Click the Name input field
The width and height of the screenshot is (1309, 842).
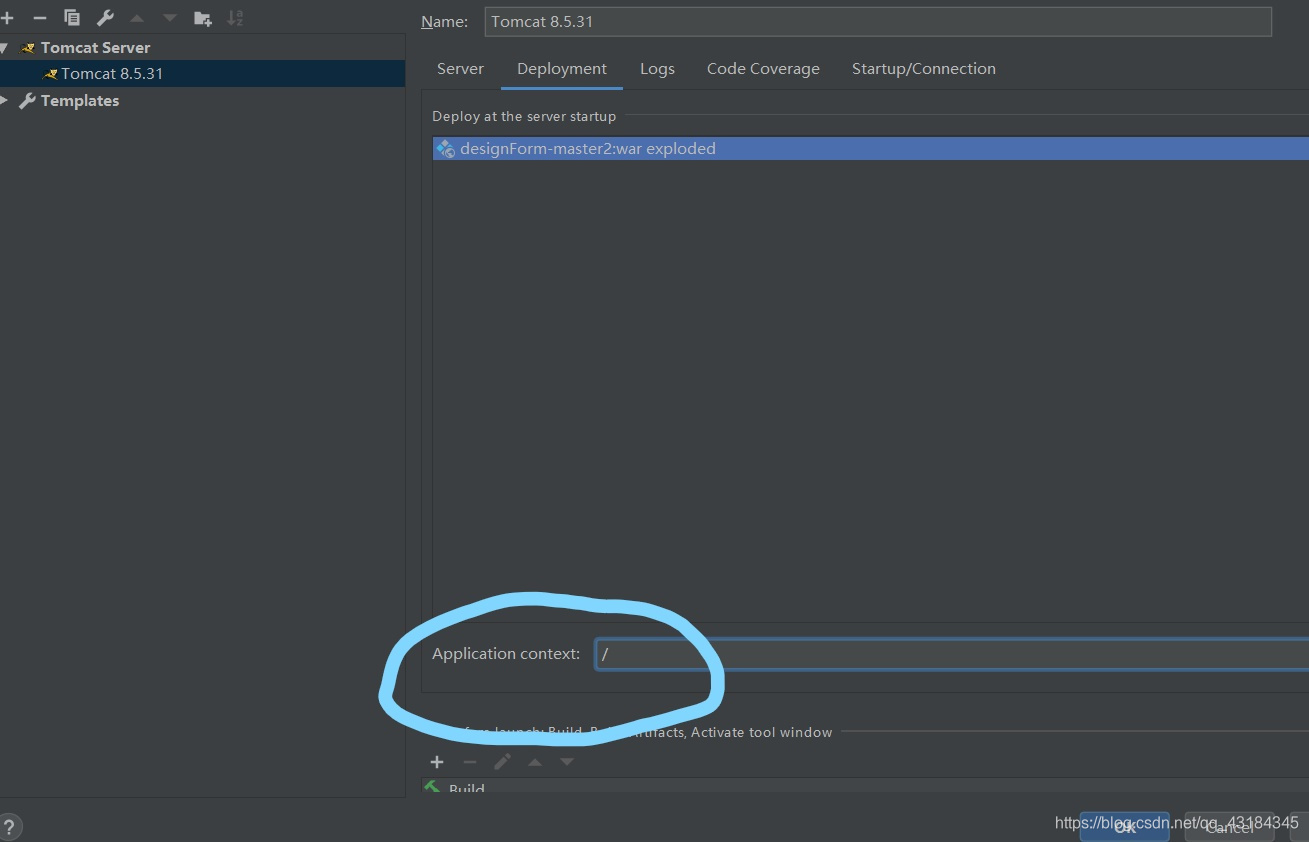pyautogui.click(x=878, y=21)
